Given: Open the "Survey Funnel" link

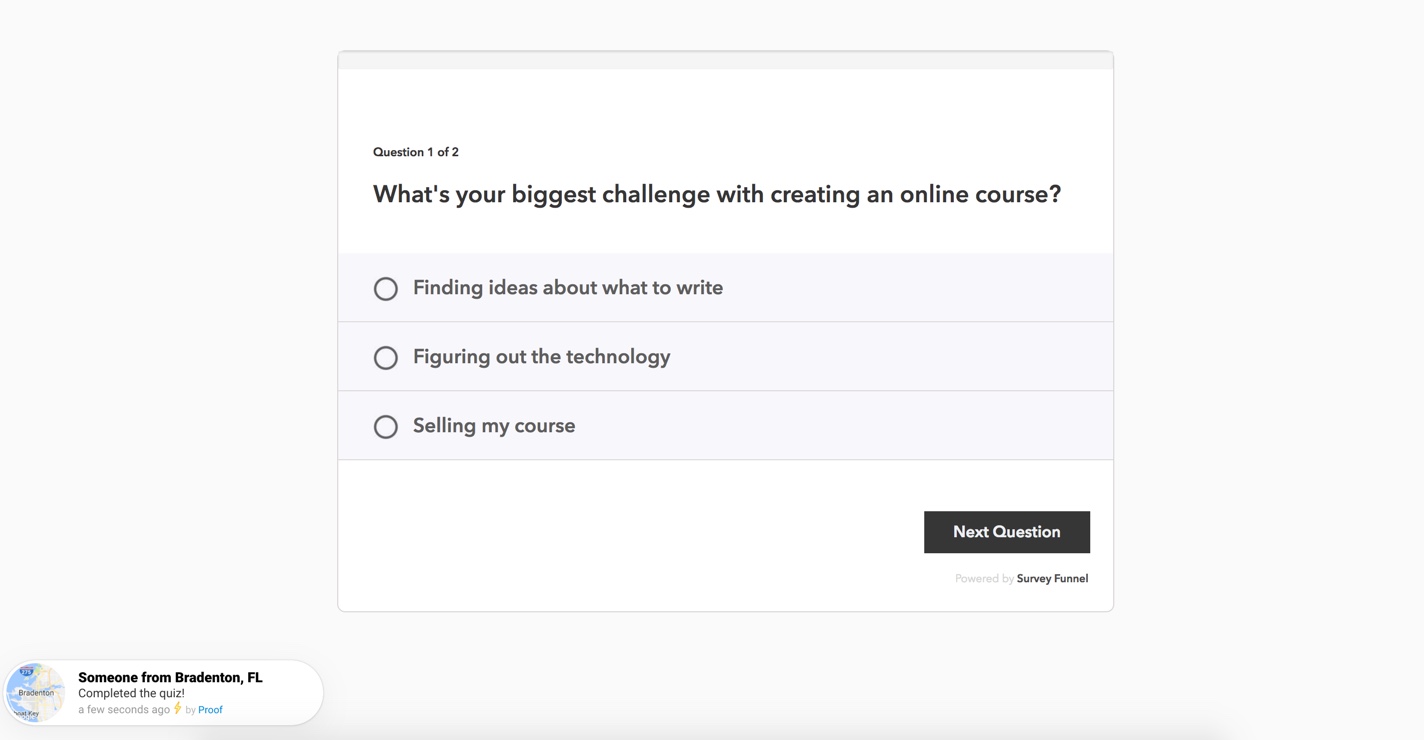Looking at the screenshot, I should pyautogui.click(x=1052, y=579).
